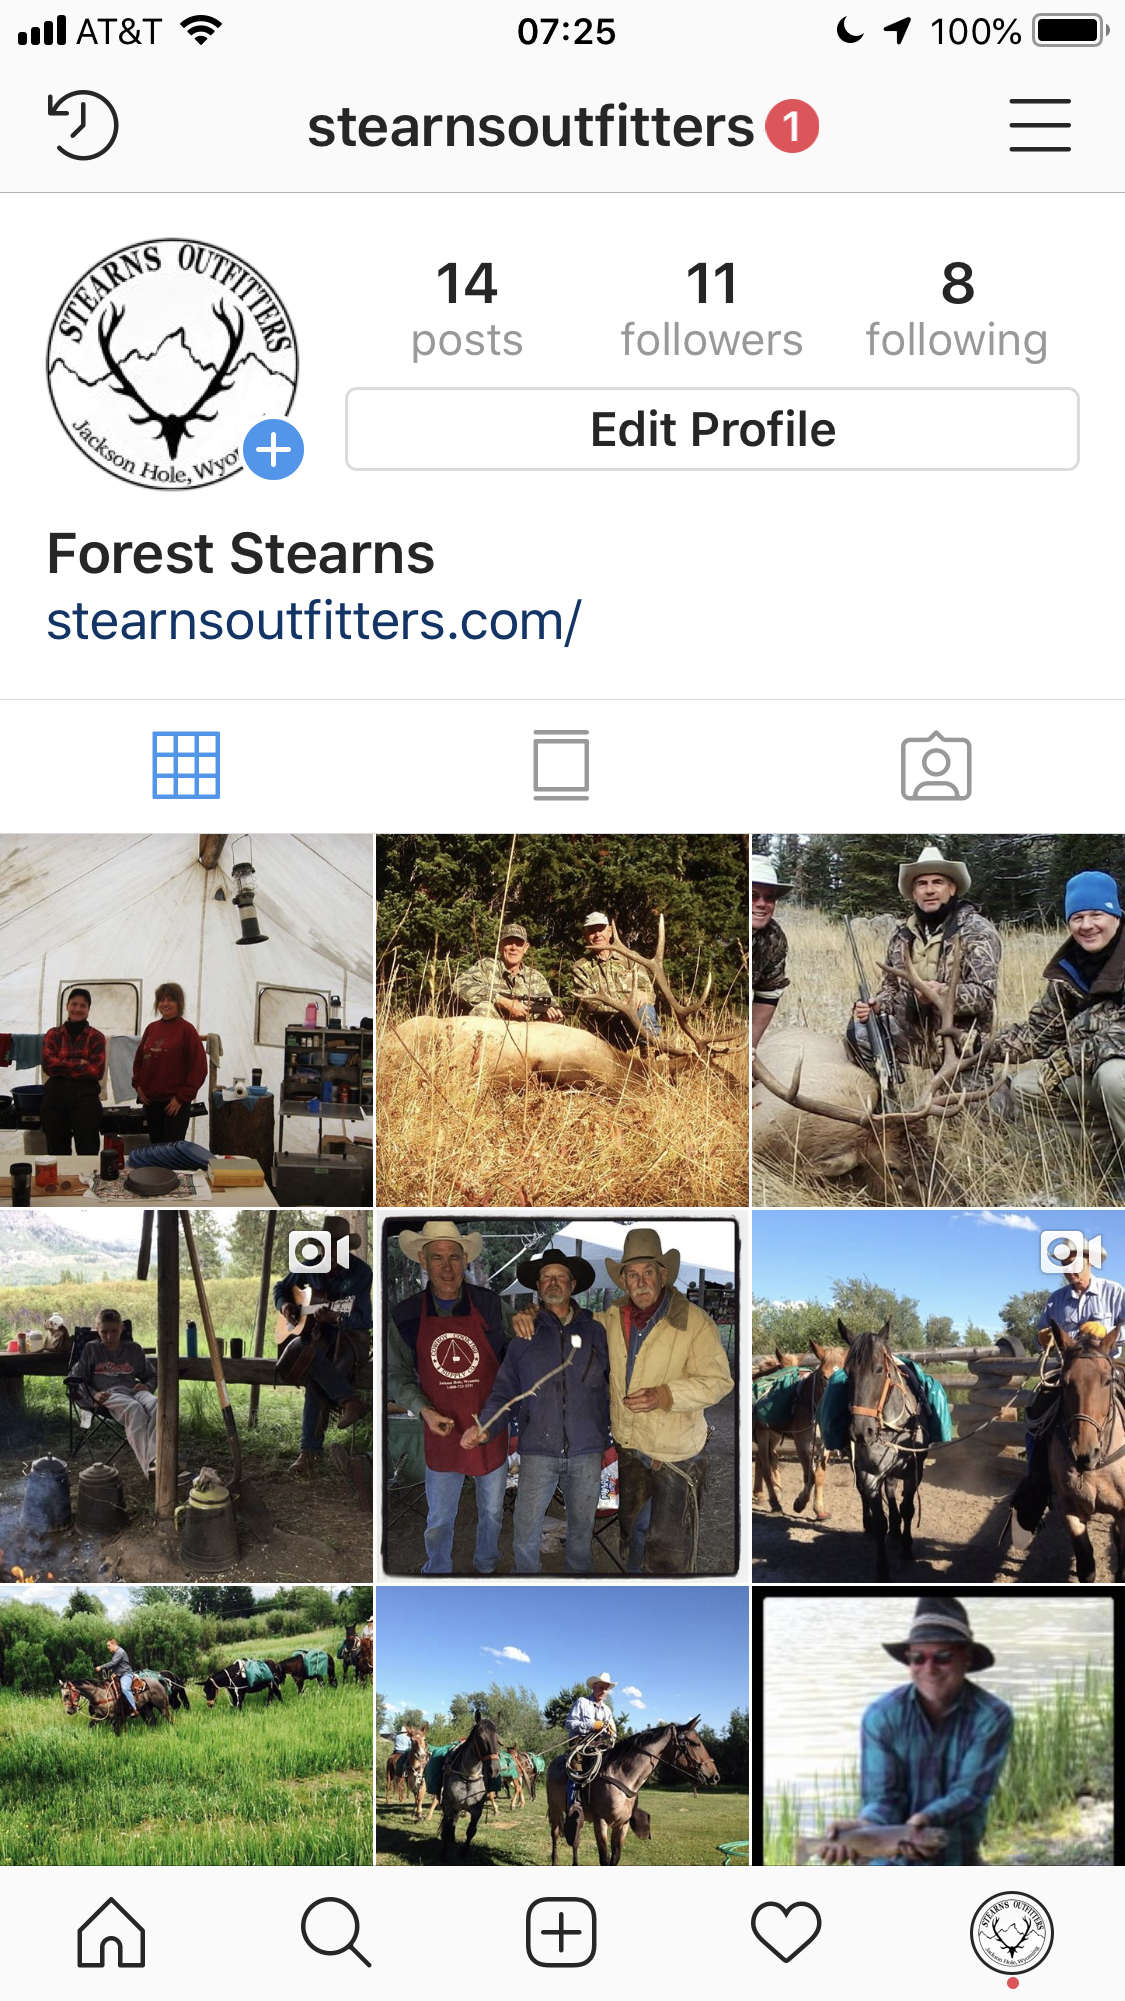Switch to grid view tab
This screenshot has height=2001, width=1125.
click(x=186, y=765)
